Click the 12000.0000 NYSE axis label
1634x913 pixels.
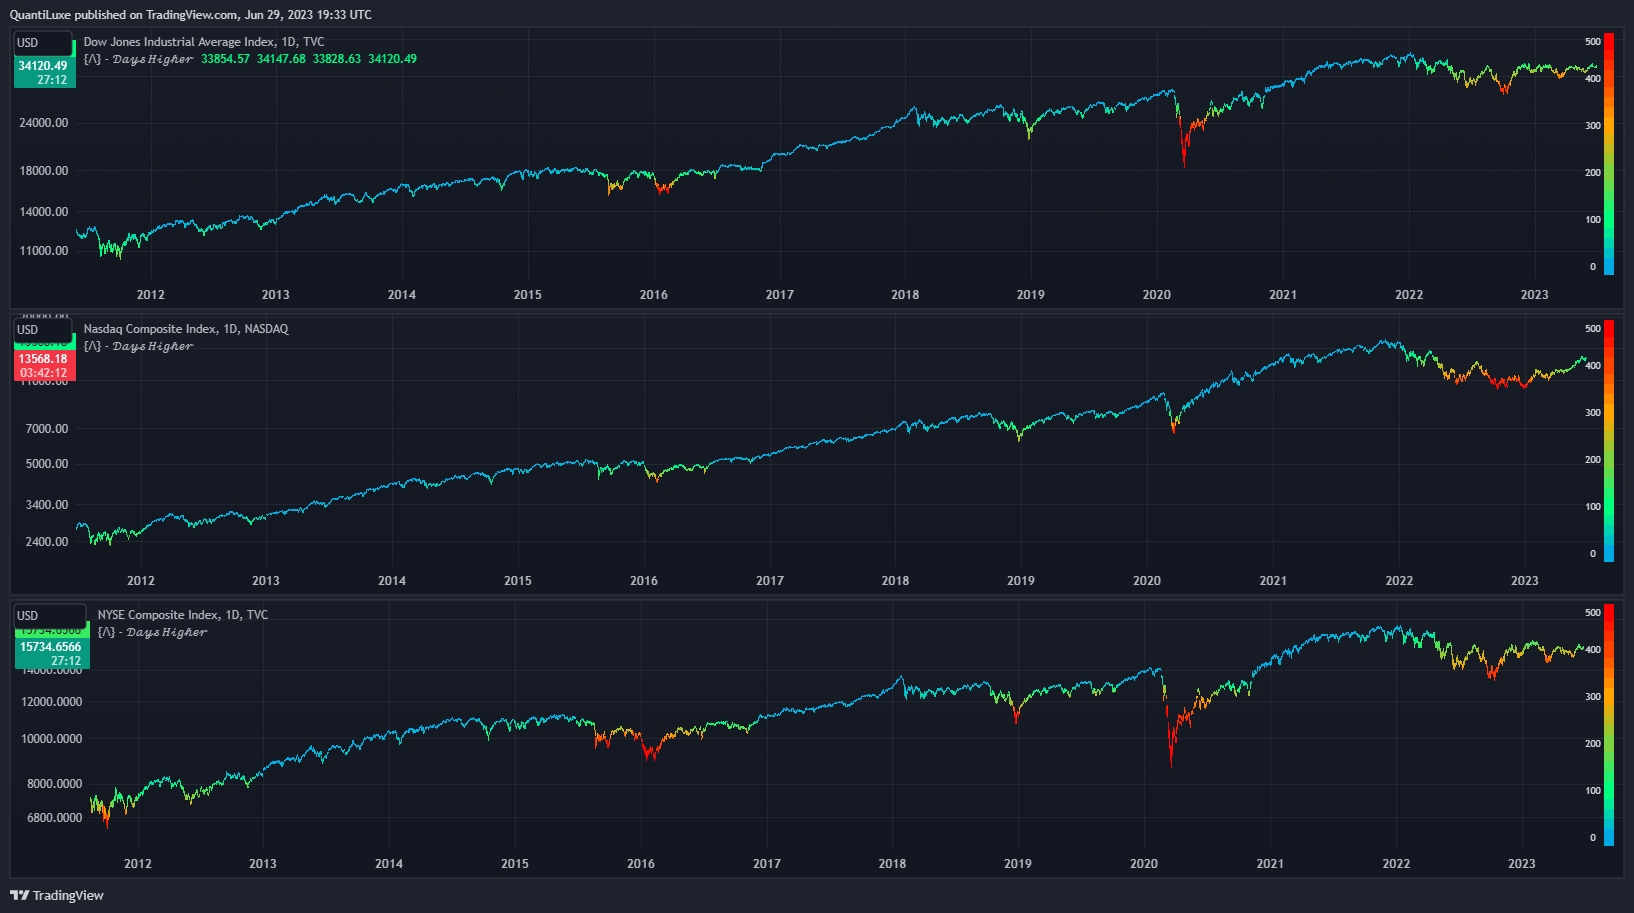[51, 702]
